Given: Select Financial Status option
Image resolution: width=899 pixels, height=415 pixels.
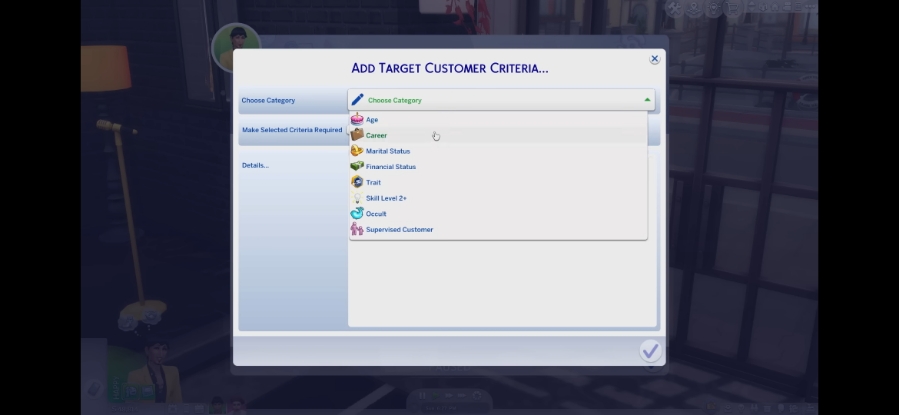Looking at the screenshot, I should click(498, 167).
